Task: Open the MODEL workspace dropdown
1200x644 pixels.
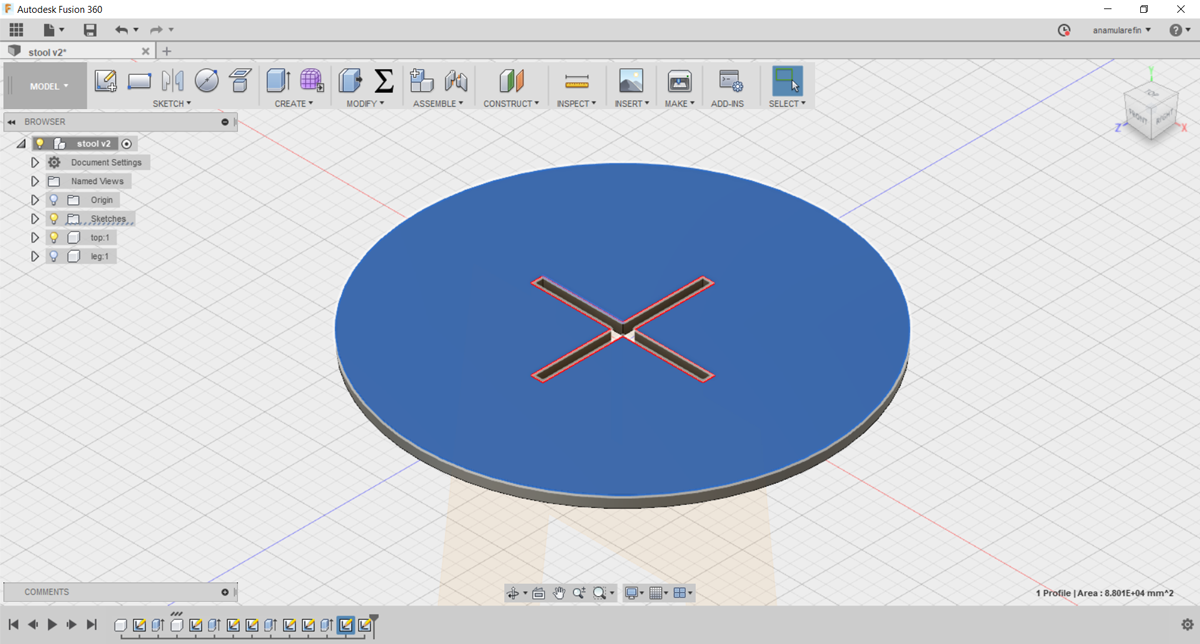Action: (x=47, y=87)
